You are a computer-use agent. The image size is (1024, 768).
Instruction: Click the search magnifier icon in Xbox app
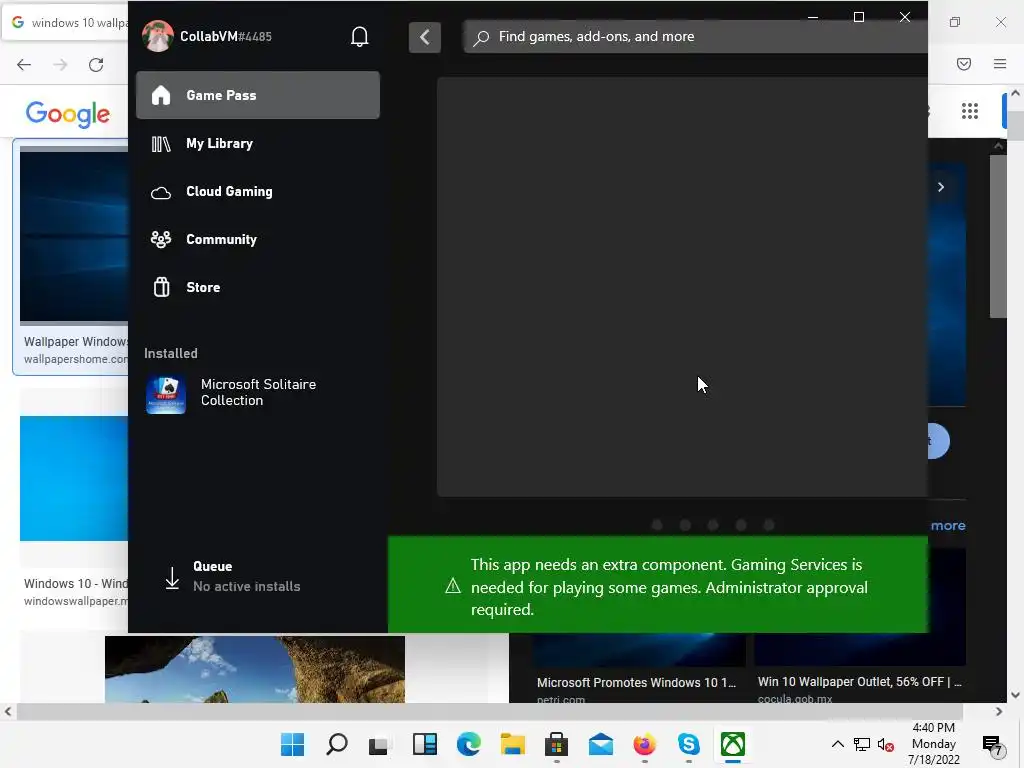pyautogui.click(x=481, y=38)
